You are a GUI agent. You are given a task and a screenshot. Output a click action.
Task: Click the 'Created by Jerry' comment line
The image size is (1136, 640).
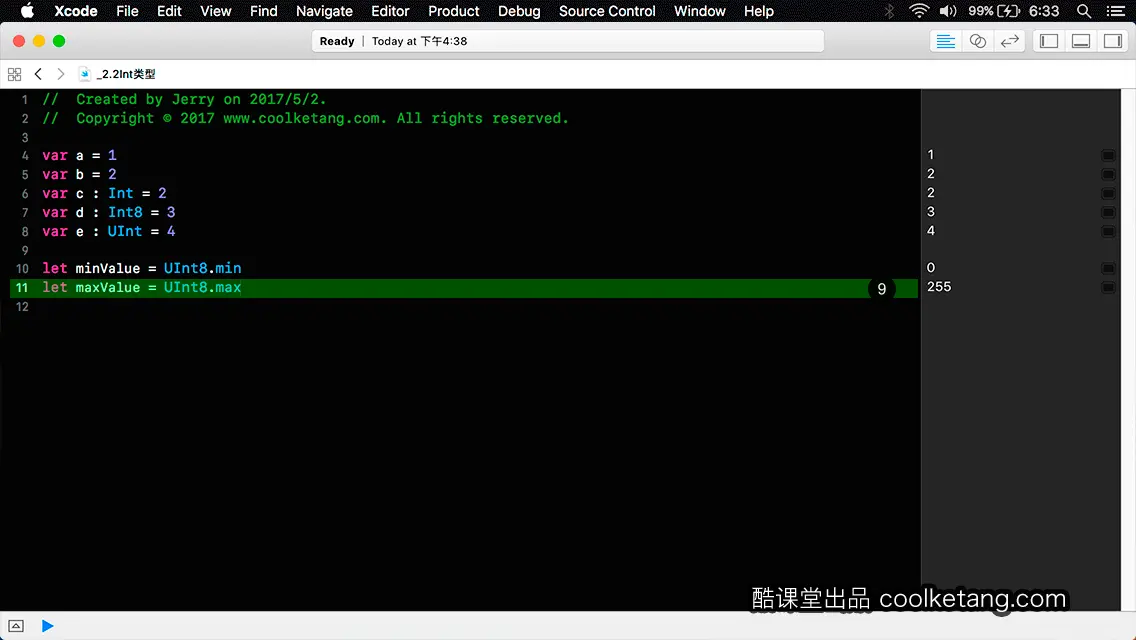pos(184,99)
